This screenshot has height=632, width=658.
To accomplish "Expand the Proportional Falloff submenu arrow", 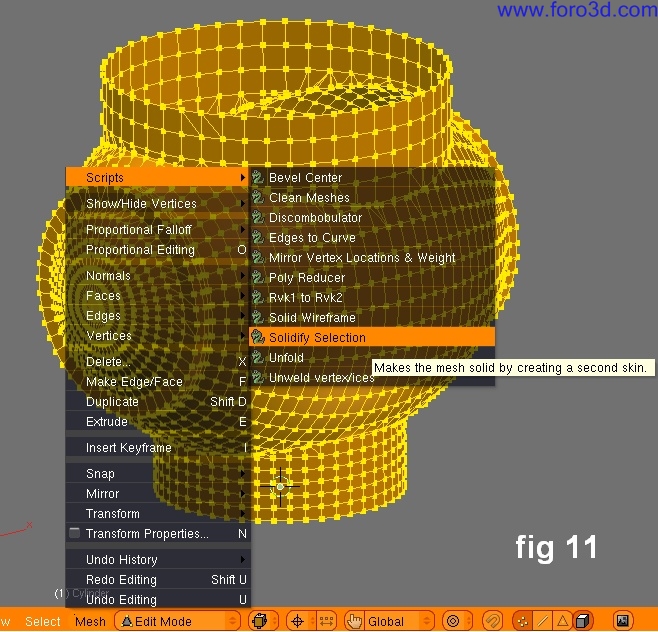I will coord(243,230).
